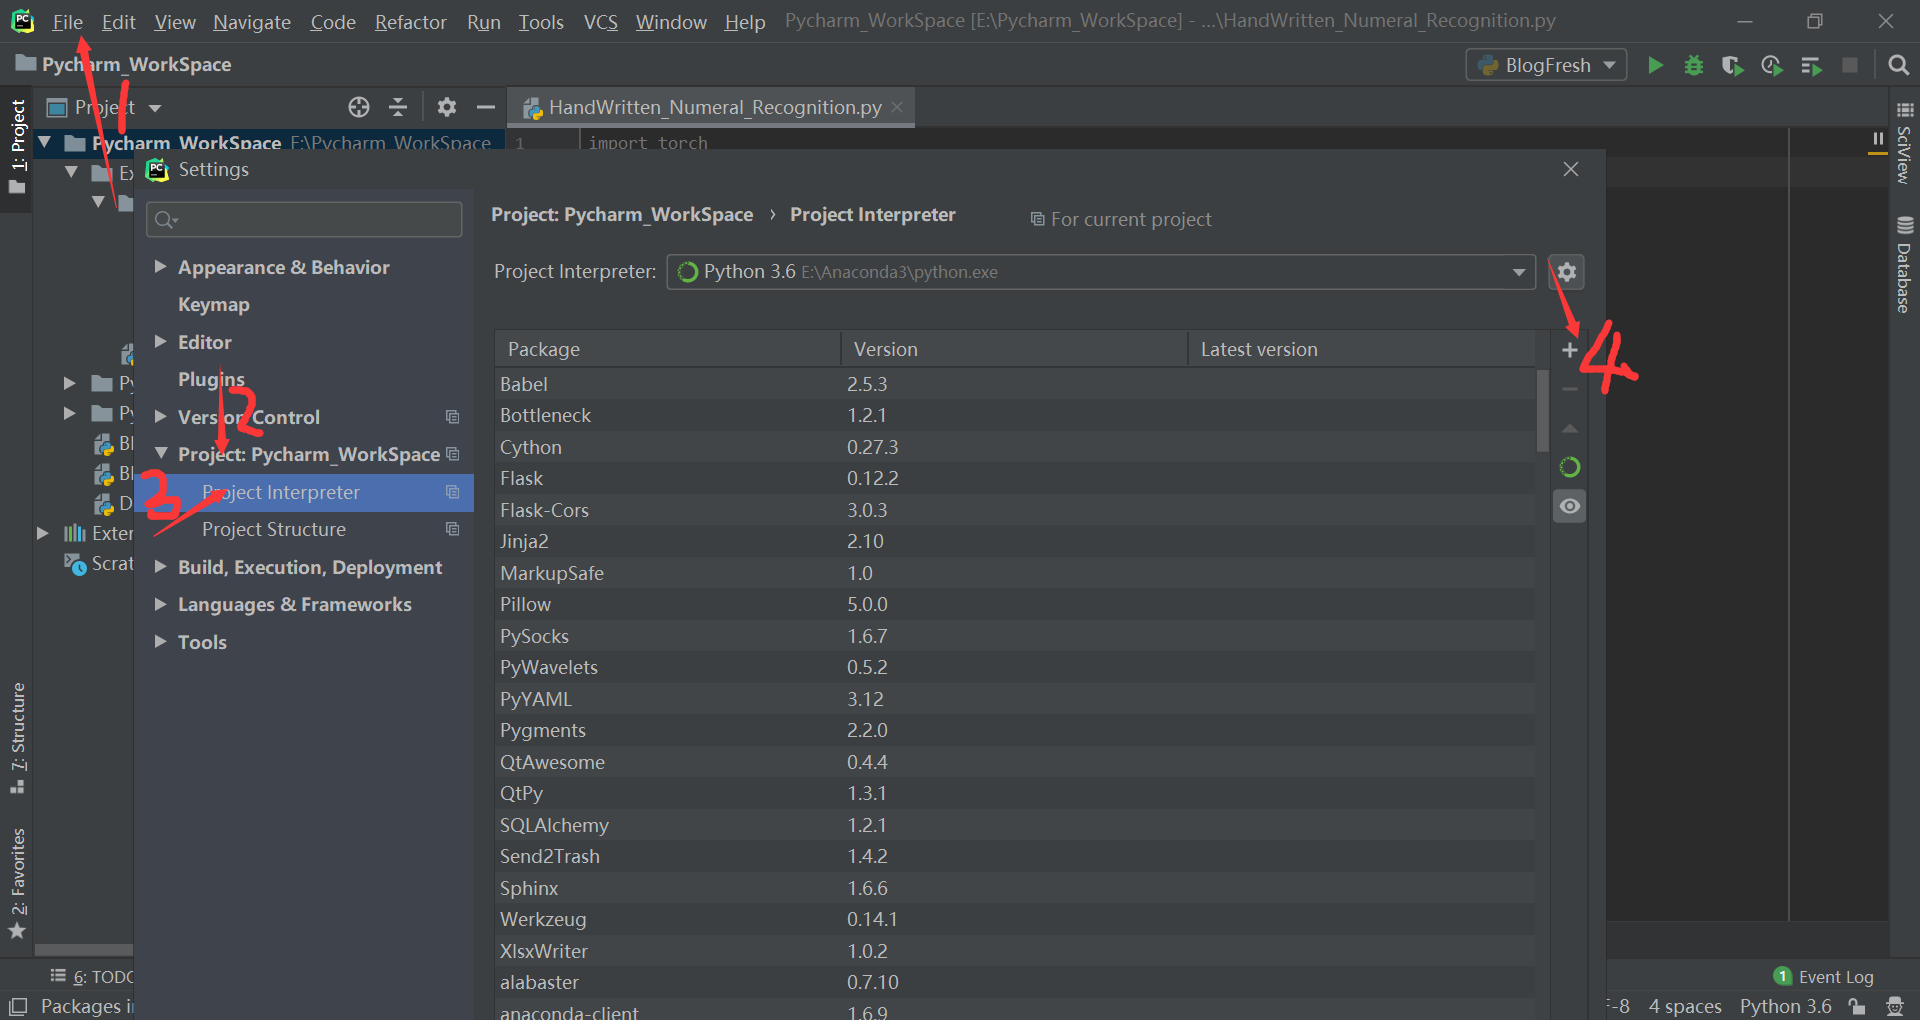Close the HandWritten_Numeral_Recognition.py editor tab
Screen dimensions: 1920x1020
click(897, 107)
